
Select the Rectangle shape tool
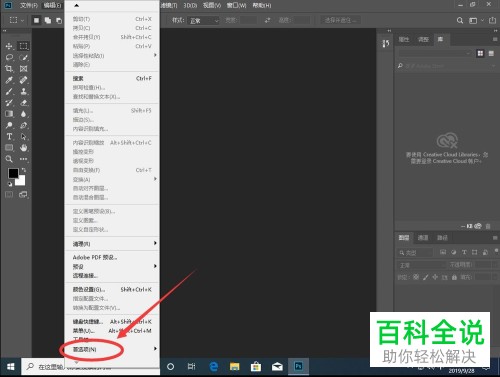(9, 148)
